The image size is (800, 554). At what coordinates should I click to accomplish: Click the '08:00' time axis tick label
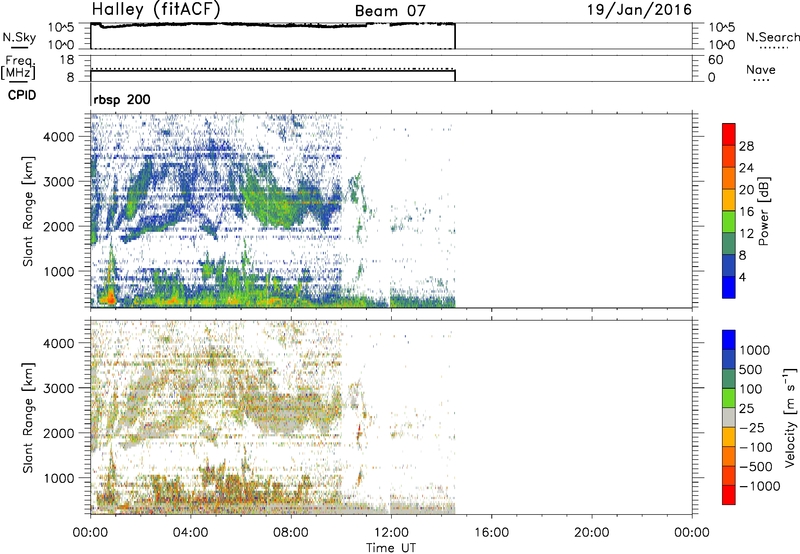click(x=291, y=533)
